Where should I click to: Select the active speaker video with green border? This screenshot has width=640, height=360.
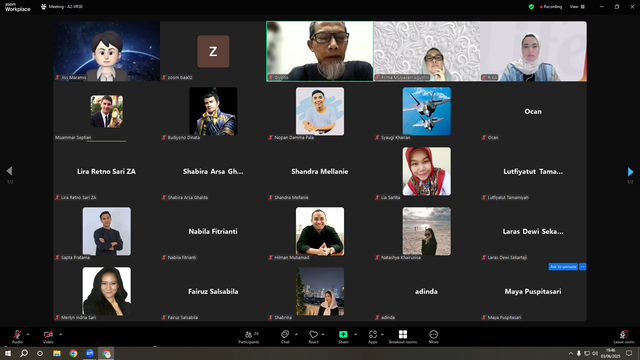click(320, 51)
